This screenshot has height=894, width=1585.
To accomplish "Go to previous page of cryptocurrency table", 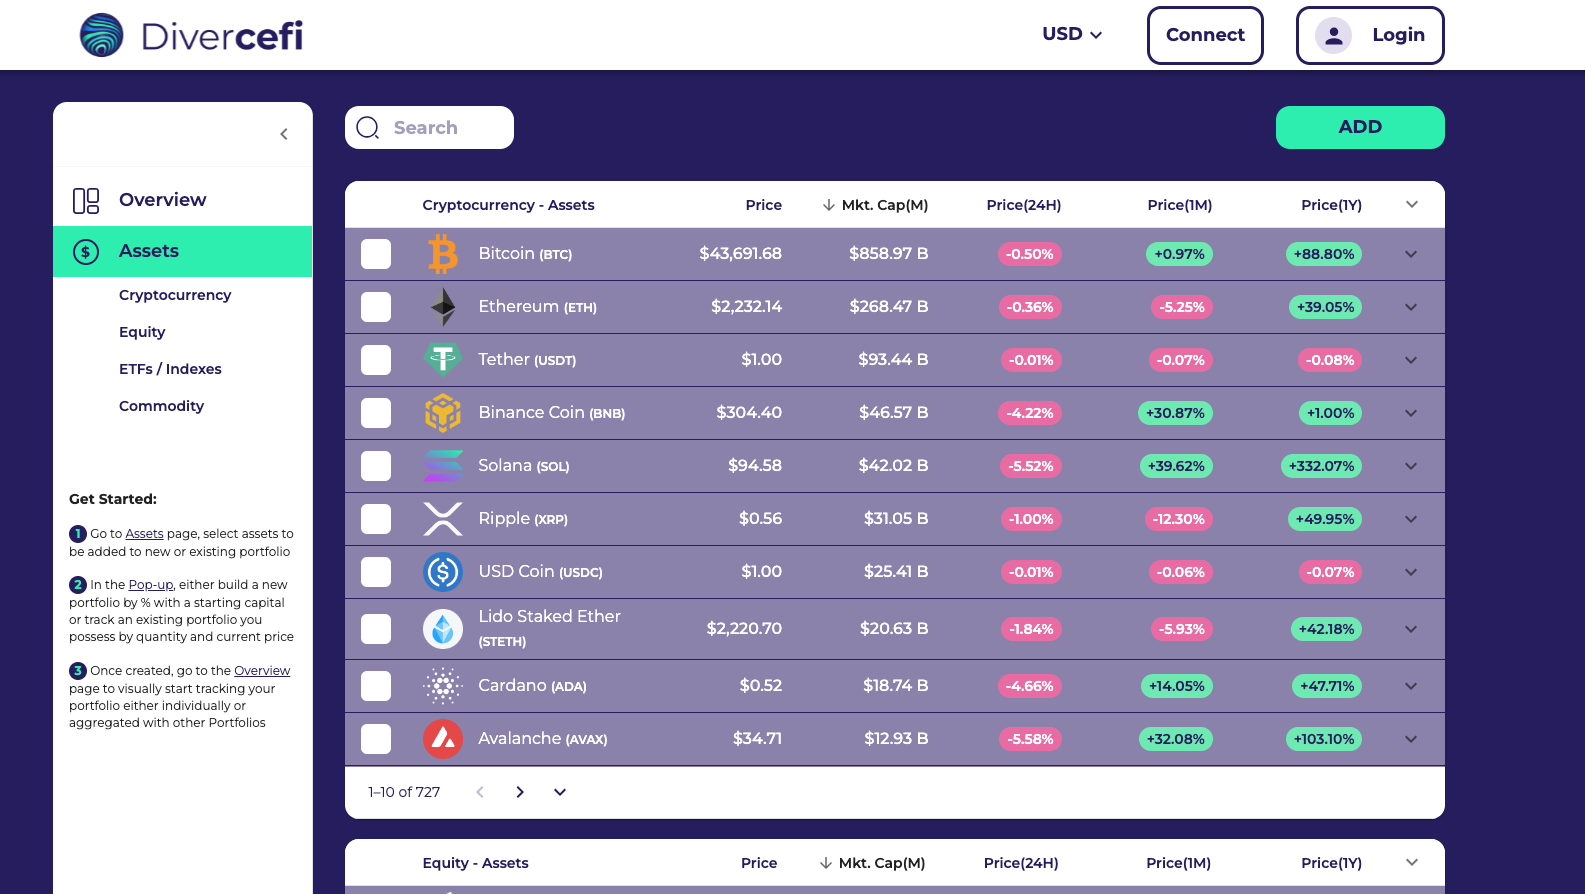I will tap(480, 792).
